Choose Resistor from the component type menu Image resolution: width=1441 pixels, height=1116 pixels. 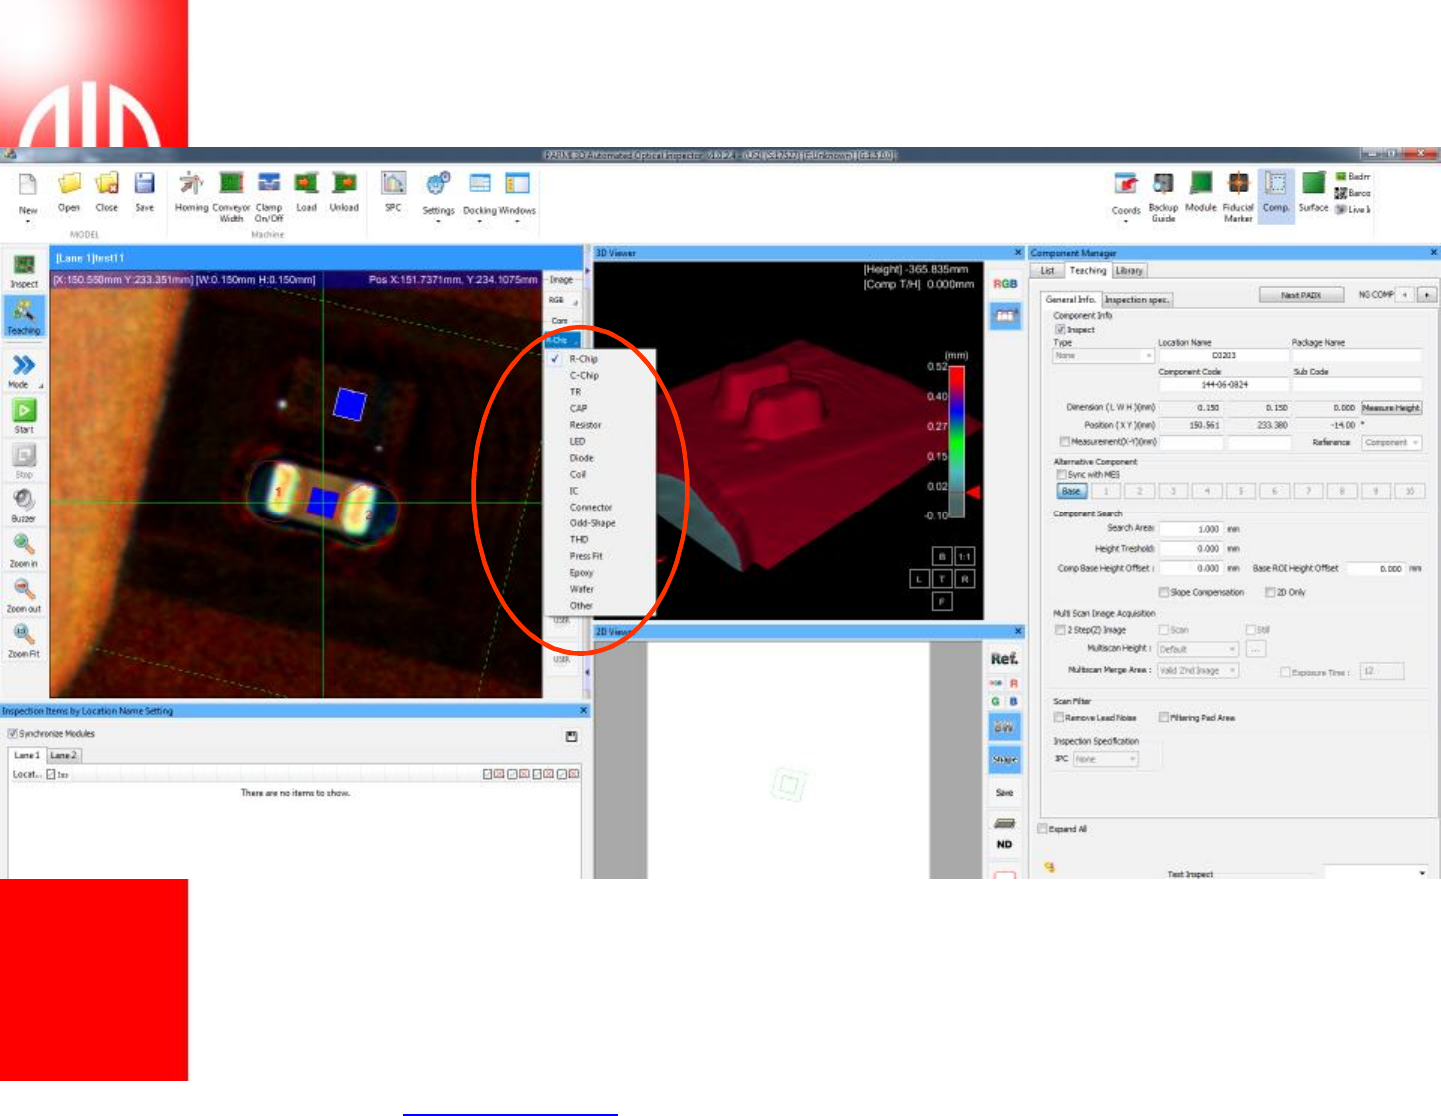click(x=586, y=425)
